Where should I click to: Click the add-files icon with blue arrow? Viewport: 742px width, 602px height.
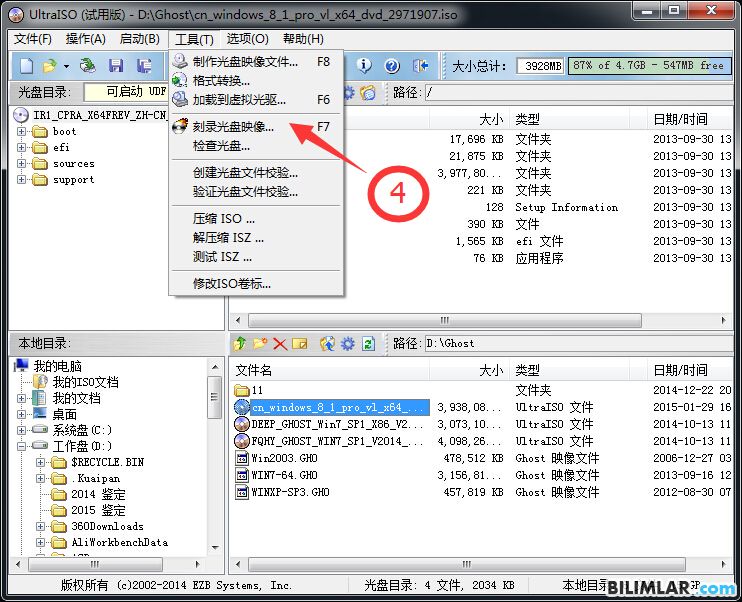coord(327,343)
